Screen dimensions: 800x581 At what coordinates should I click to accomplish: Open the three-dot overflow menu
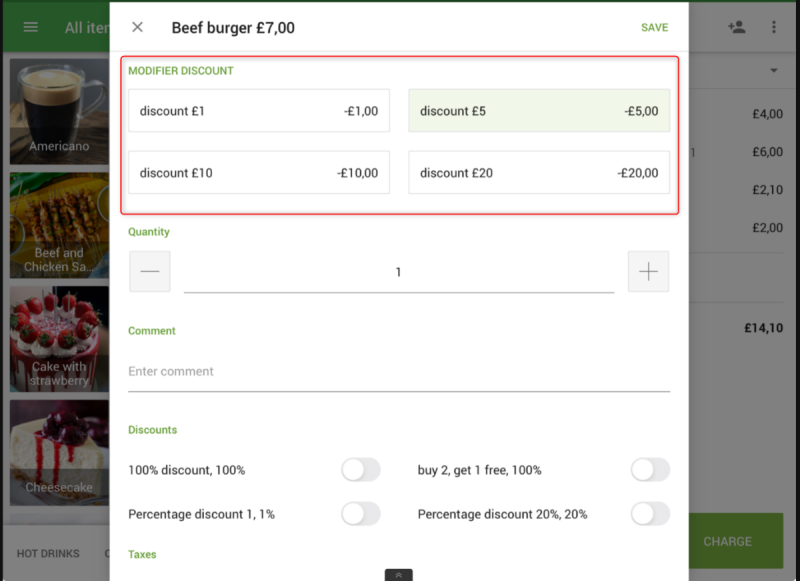coord(774,27)
